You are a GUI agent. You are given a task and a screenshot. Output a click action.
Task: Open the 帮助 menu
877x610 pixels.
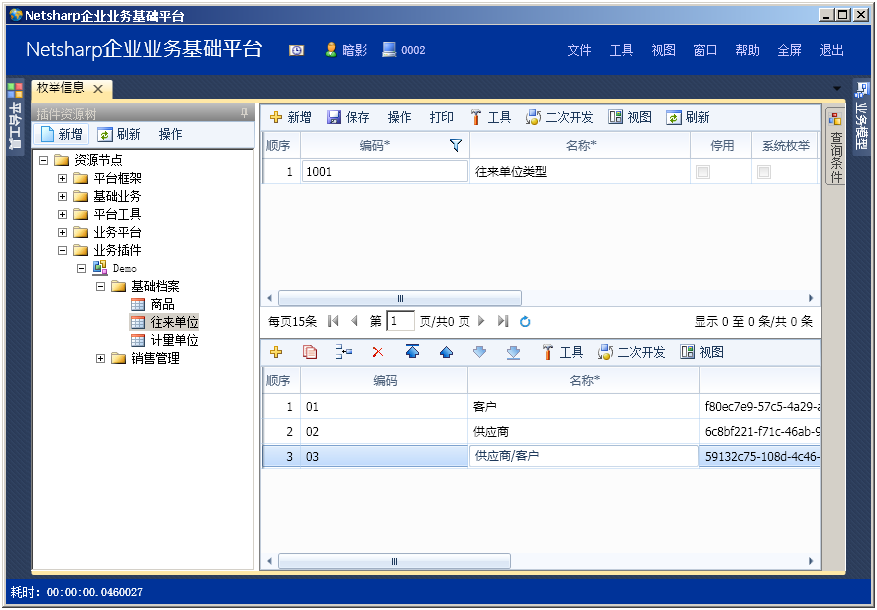click(747, 50)
